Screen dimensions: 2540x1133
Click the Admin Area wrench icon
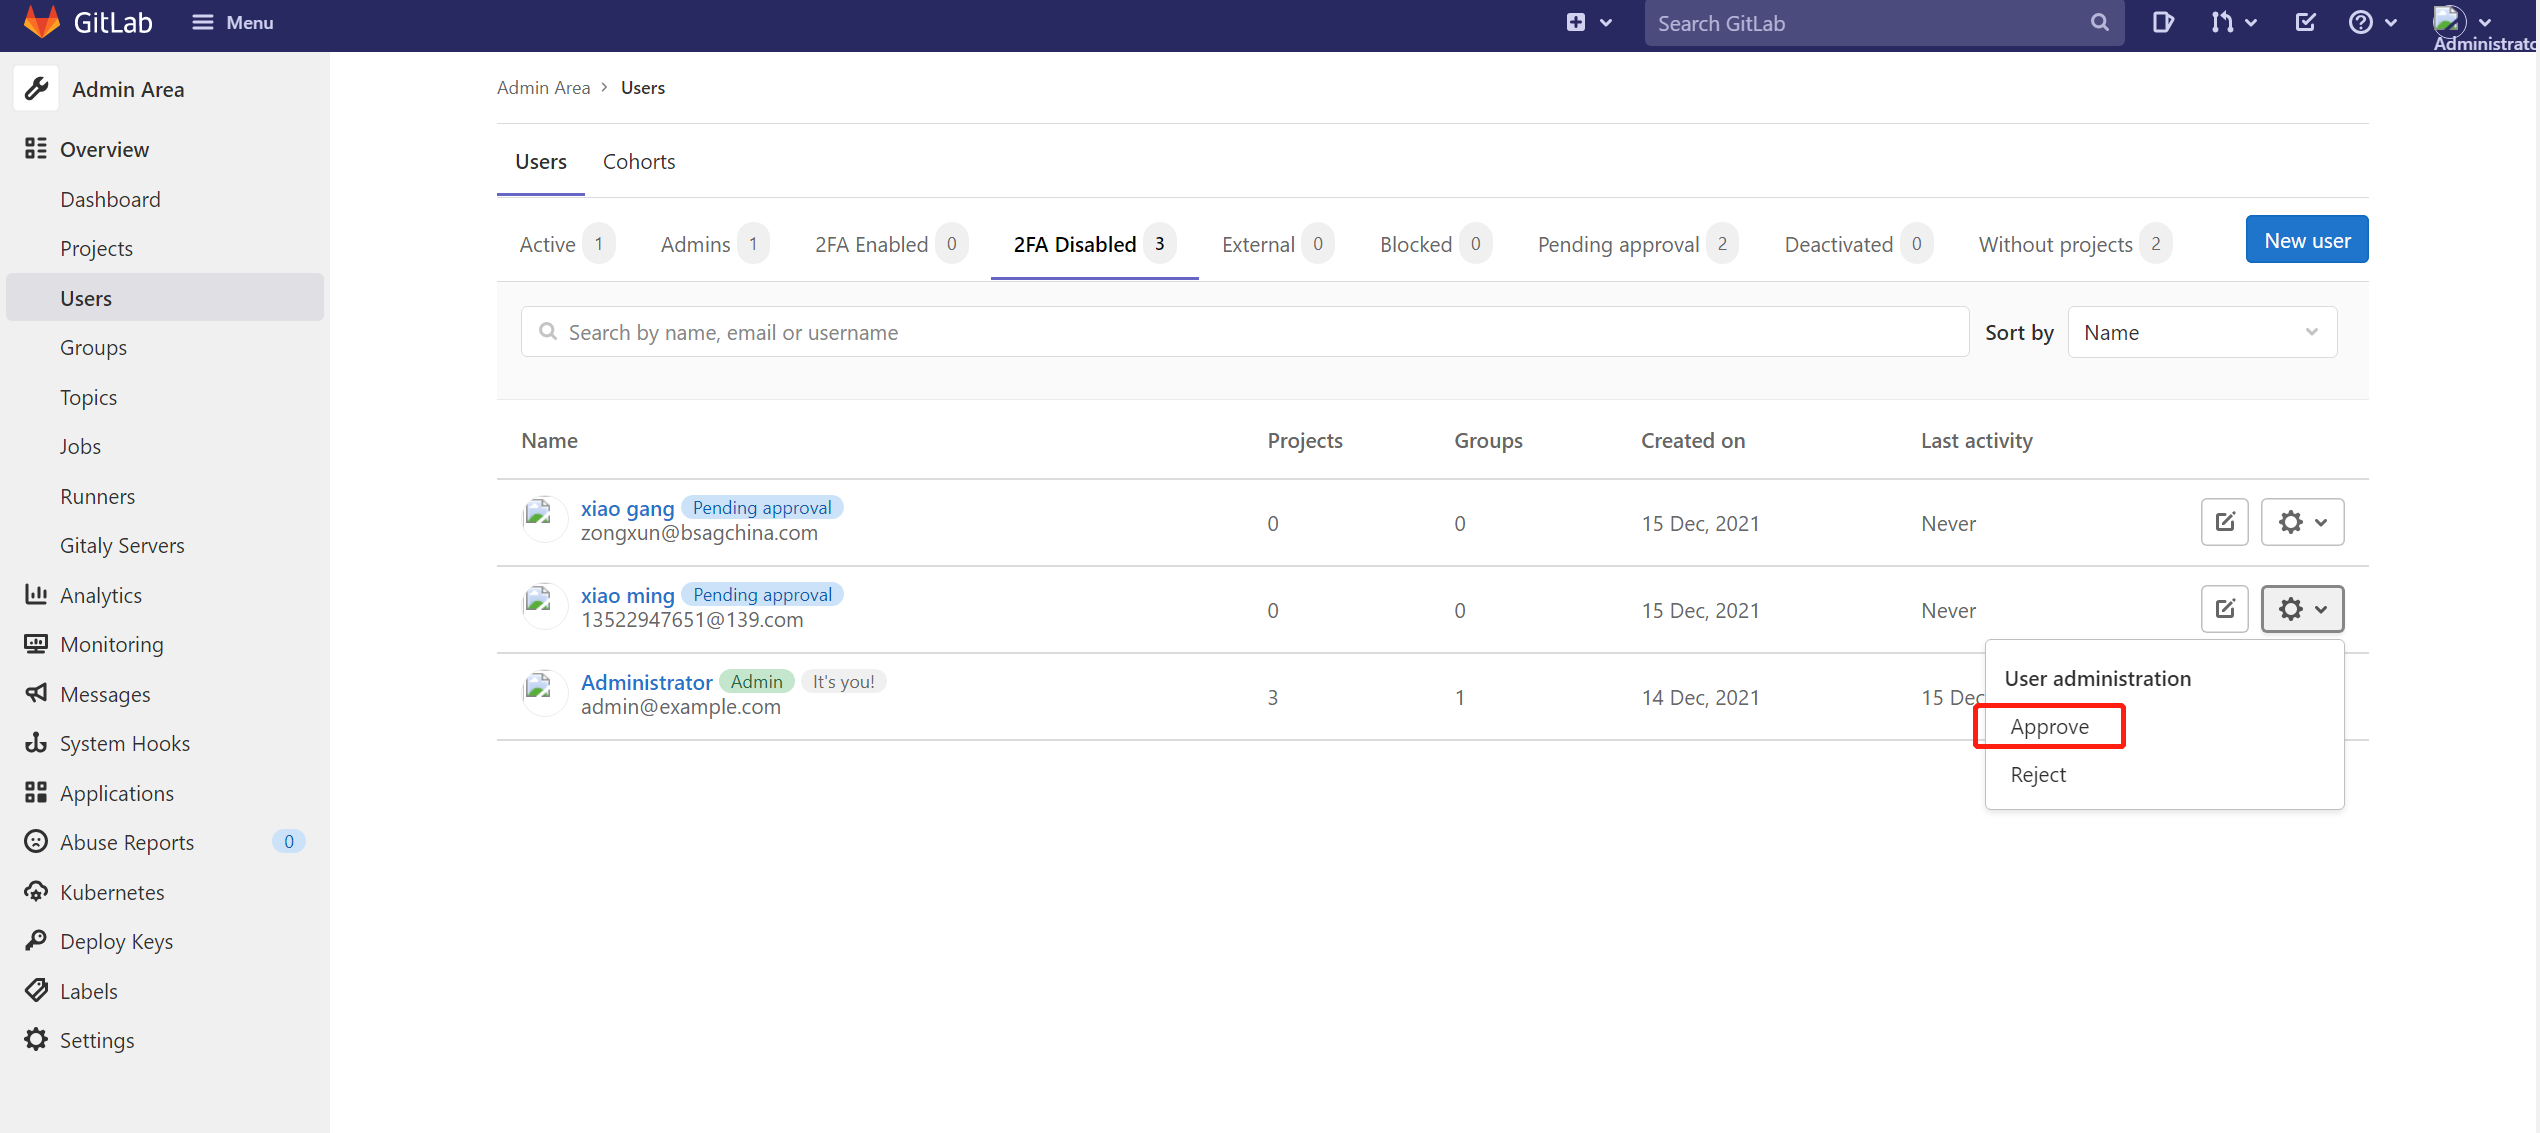click(x=37, y=89)
